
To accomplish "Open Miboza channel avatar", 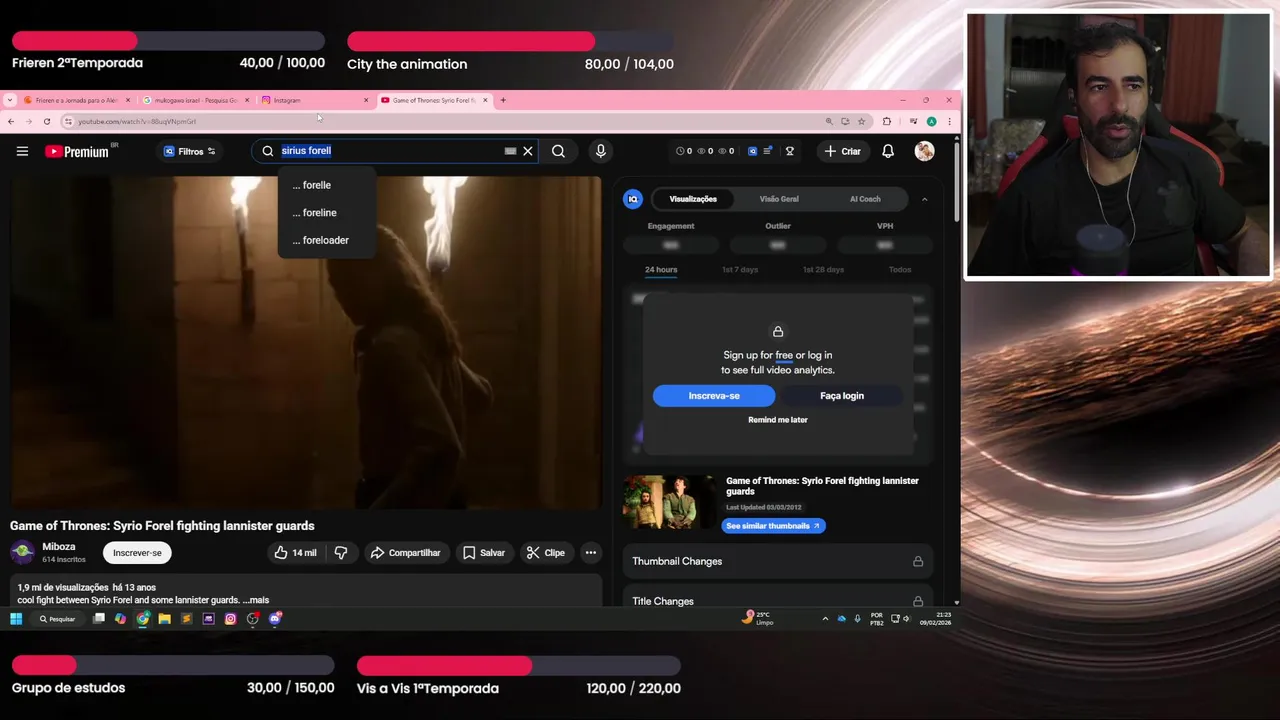I will click(x=22, y=552).
